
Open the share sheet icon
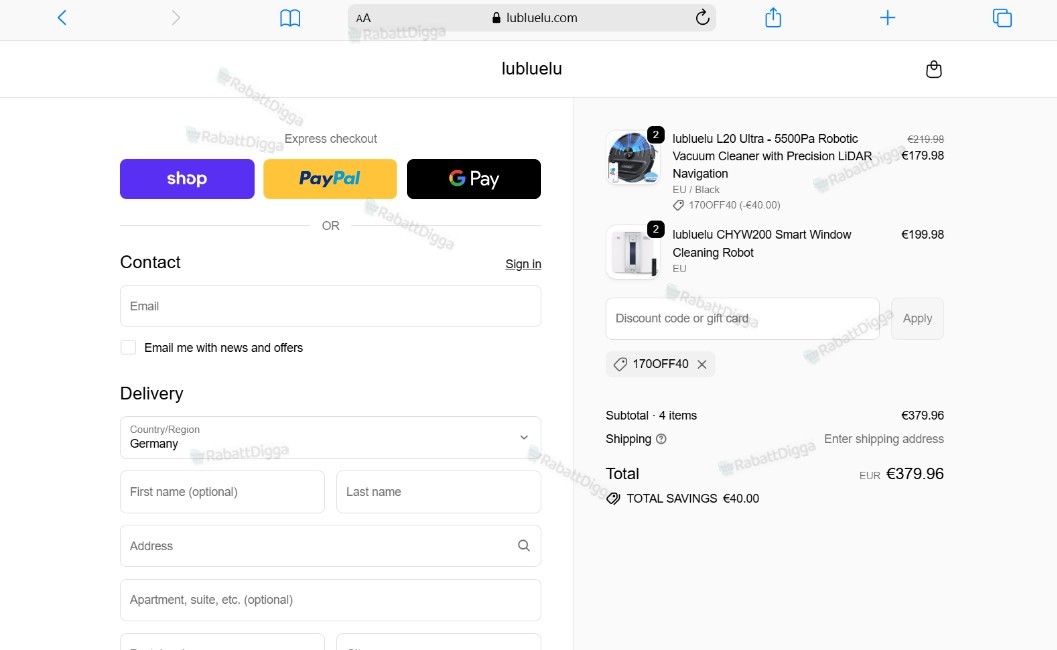pyautogui.click(x=773, y=17)
